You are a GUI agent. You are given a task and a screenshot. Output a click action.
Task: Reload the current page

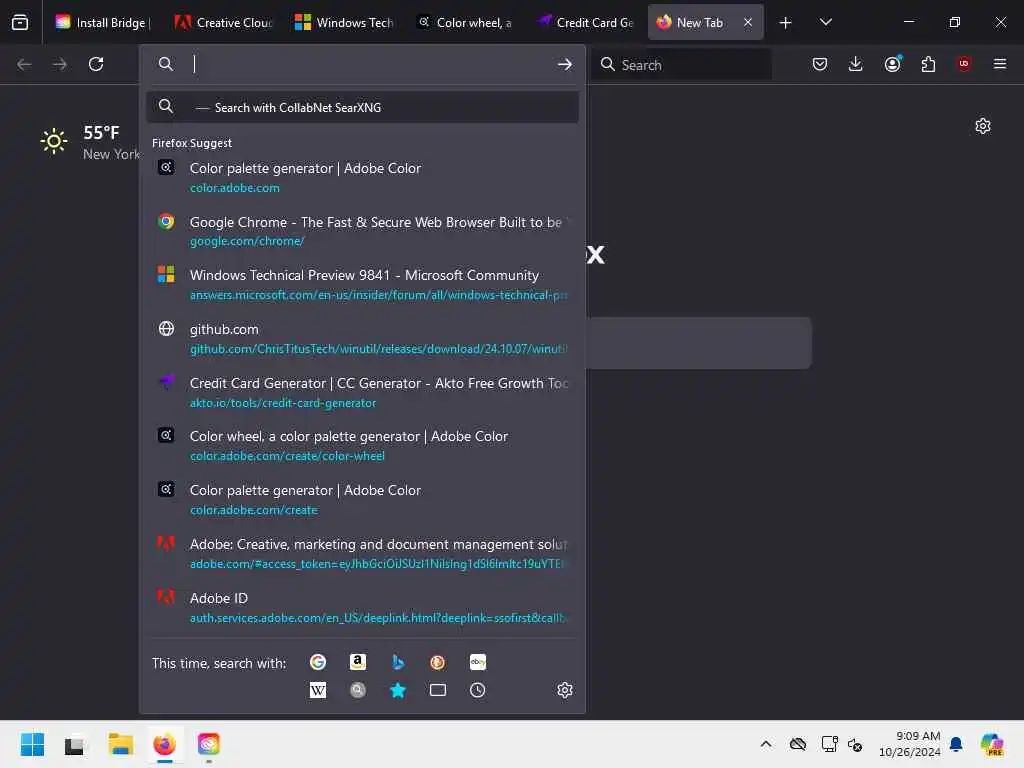[96, 64]
